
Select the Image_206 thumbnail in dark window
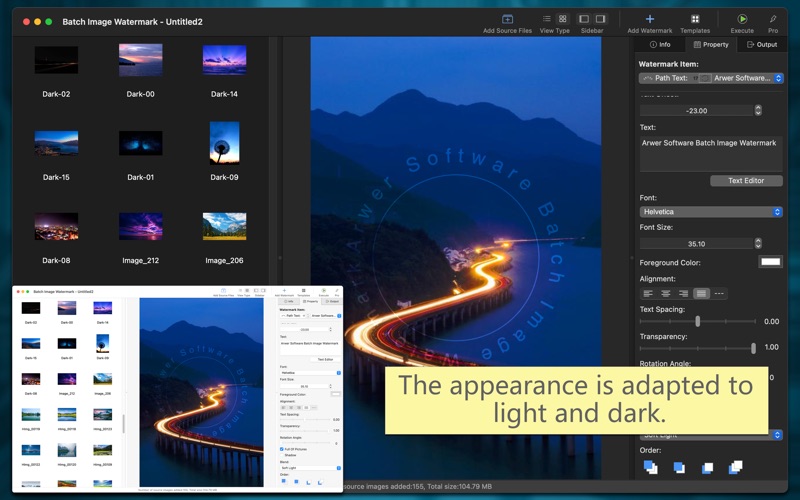[x=224, y=226]
